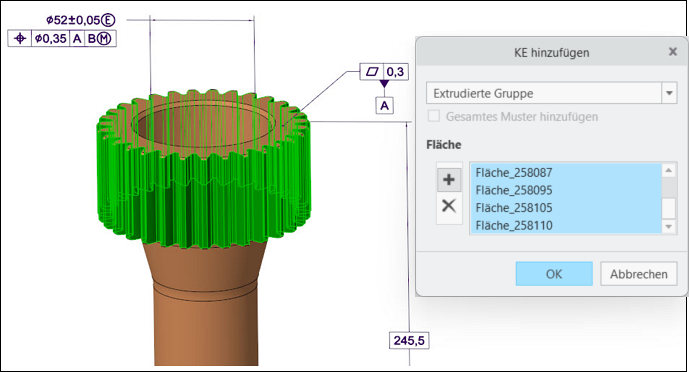The height and width of the screenshot is (372, 689).
Task: Select Fläche_258105 in the list
Action: tap(566, 208)
